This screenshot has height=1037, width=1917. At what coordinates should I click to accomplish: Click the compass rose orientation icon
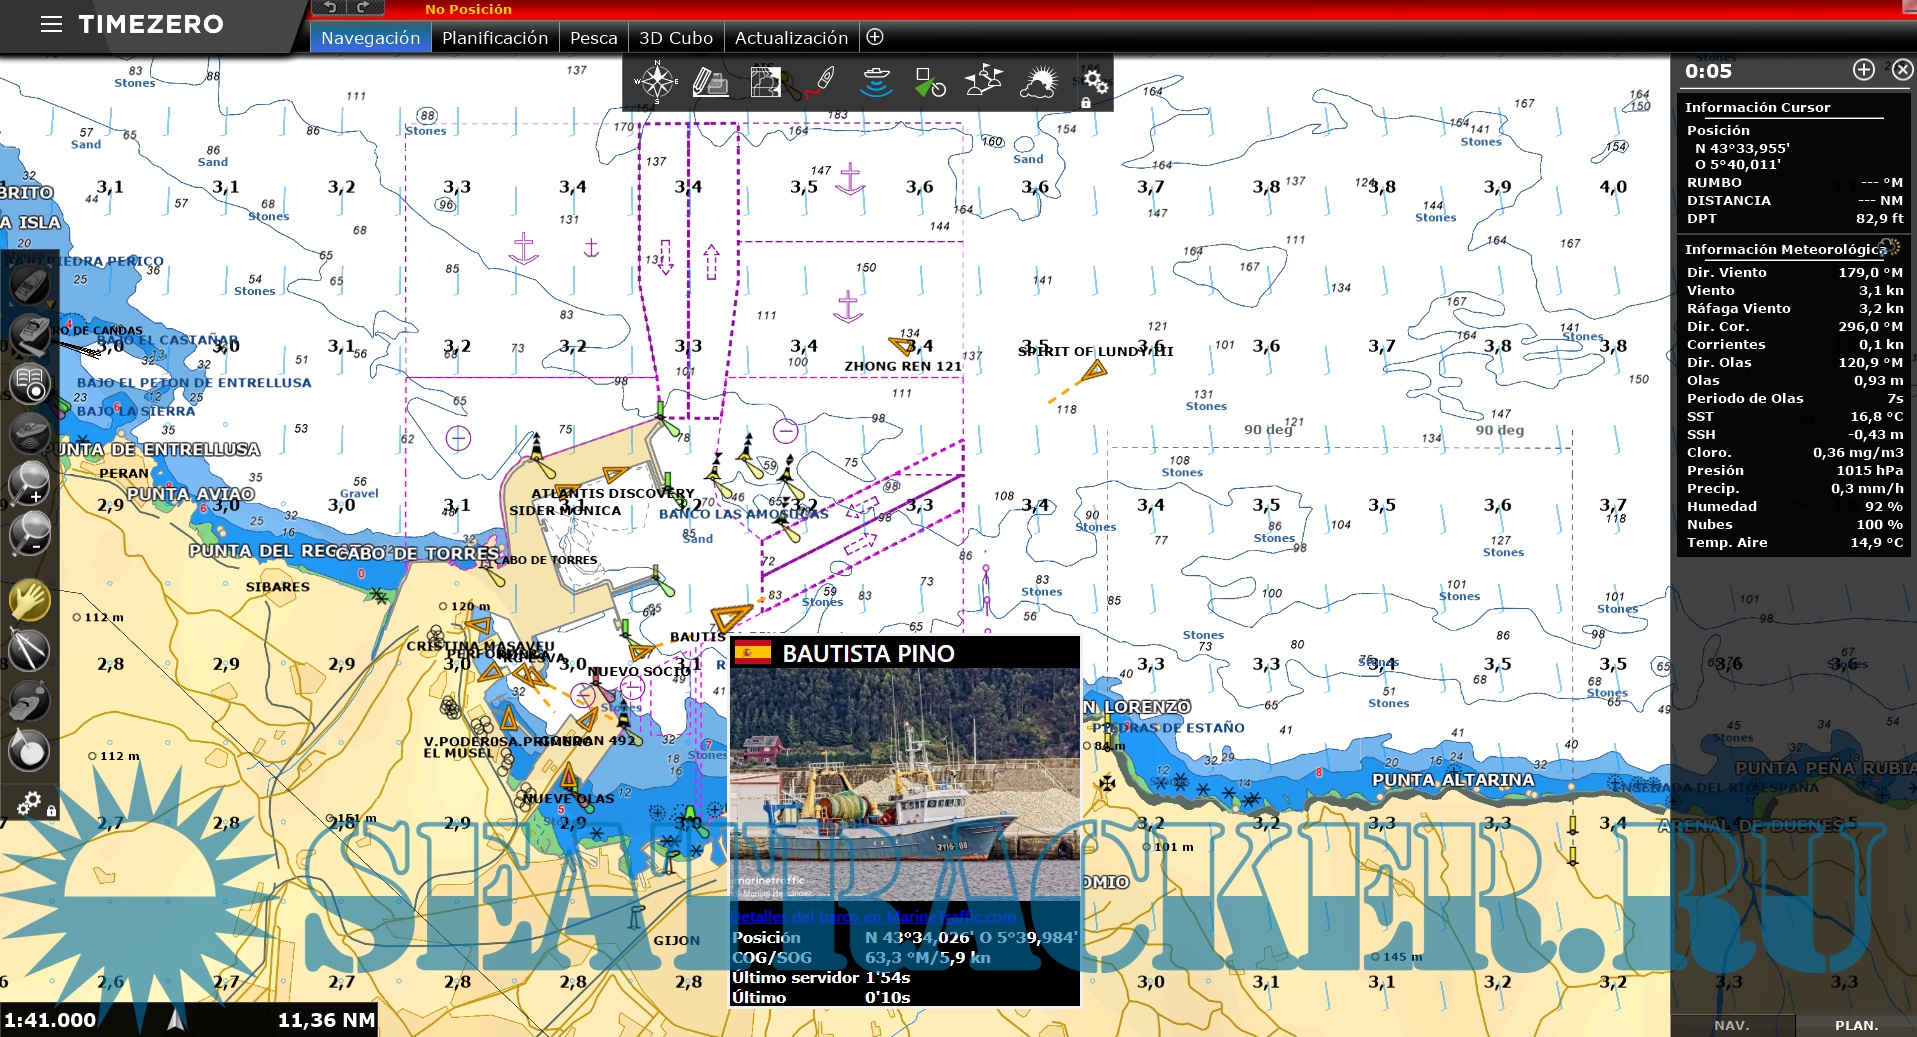pyautogui.click(x=656, y=82)
